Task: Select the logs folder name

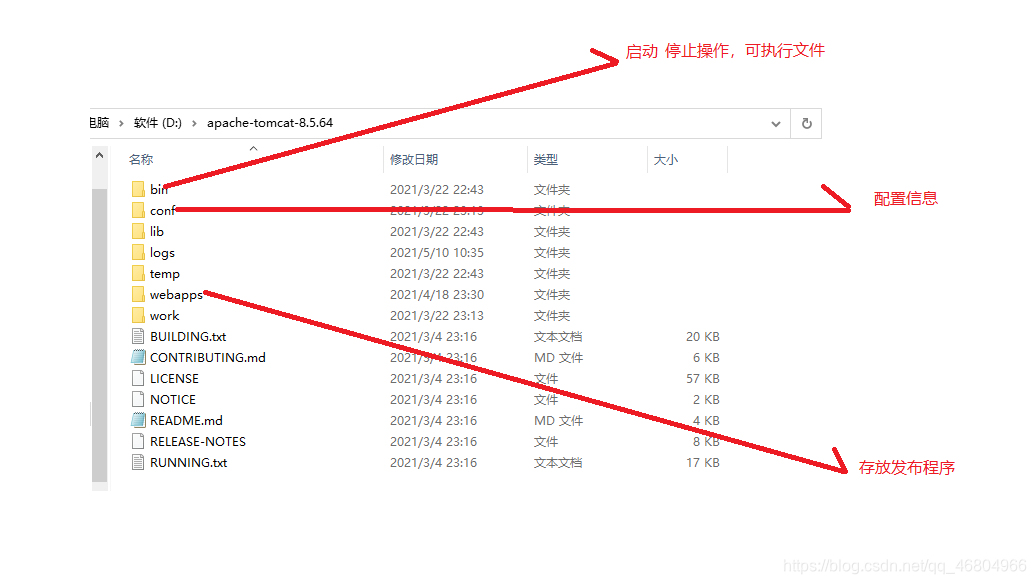Action: [x=162, y=253]
